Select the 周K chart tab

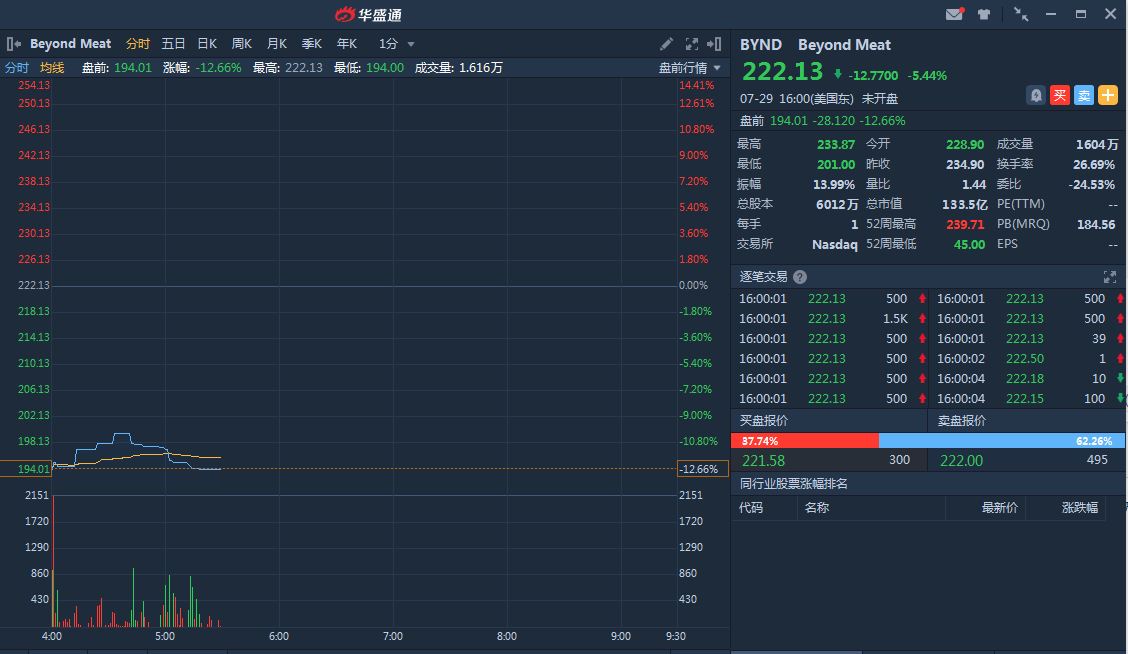[x=242, y=44]
